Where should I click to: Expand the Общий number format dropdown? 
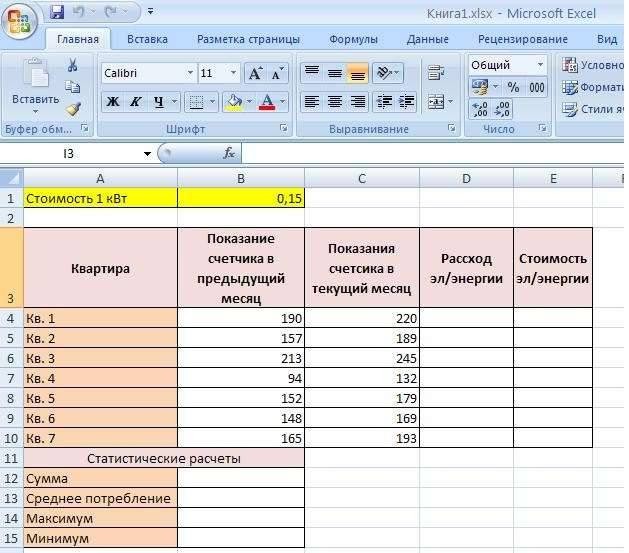(541, 64)
